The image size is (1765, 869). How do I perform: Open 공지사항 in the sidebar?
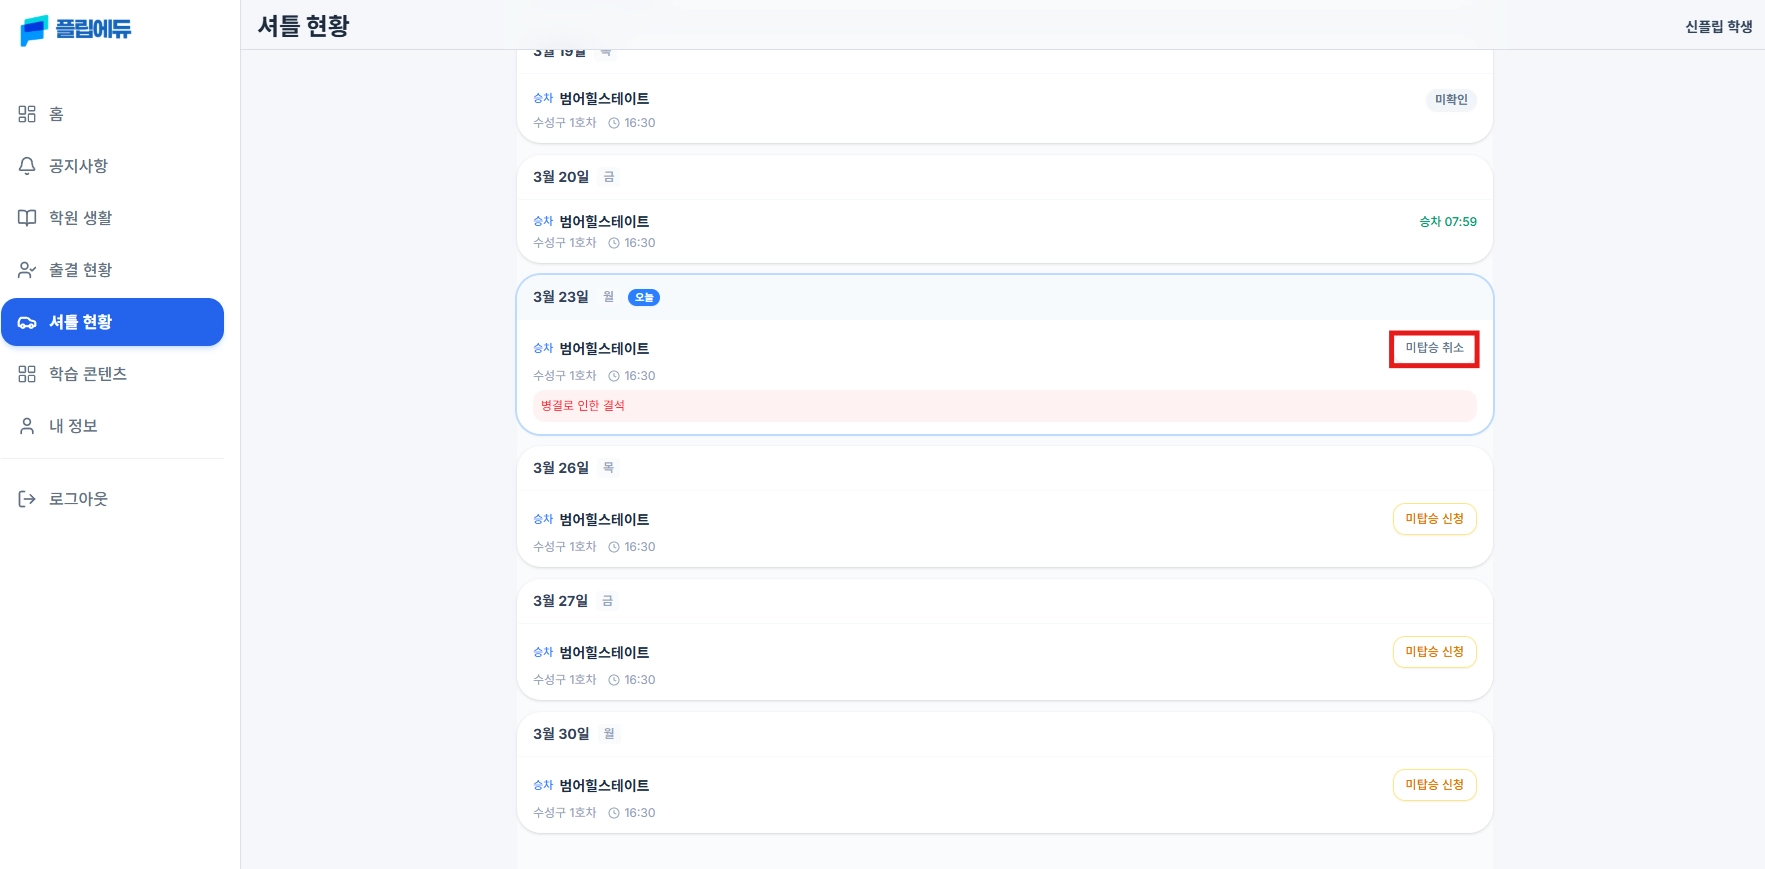[x=112, y=166]
